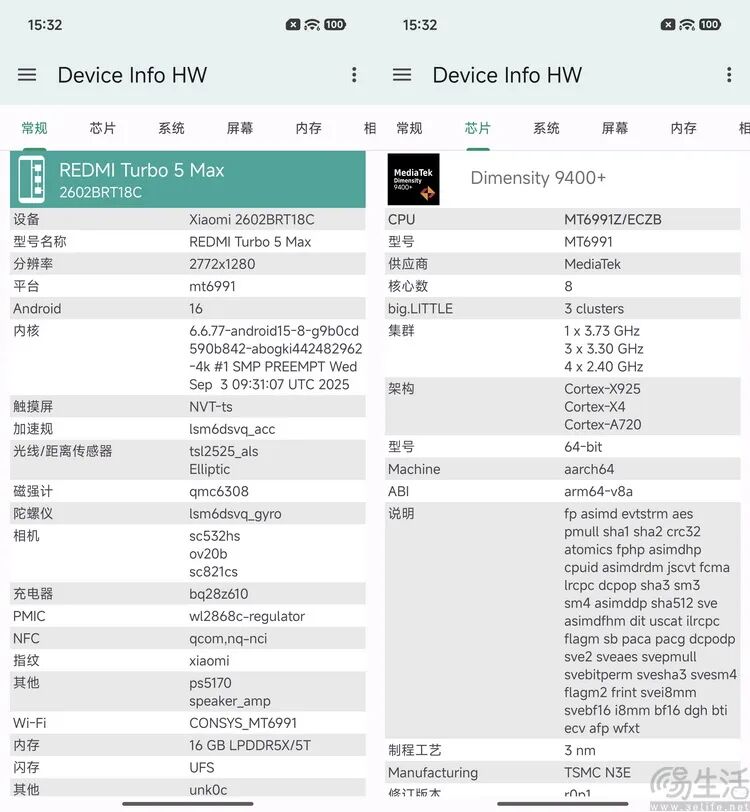Image resolution: width=750 pixels, height=812 pixels.
Task: Tap the Wi-Fi status icon in left status bar
Action: (x=312, y=24)
